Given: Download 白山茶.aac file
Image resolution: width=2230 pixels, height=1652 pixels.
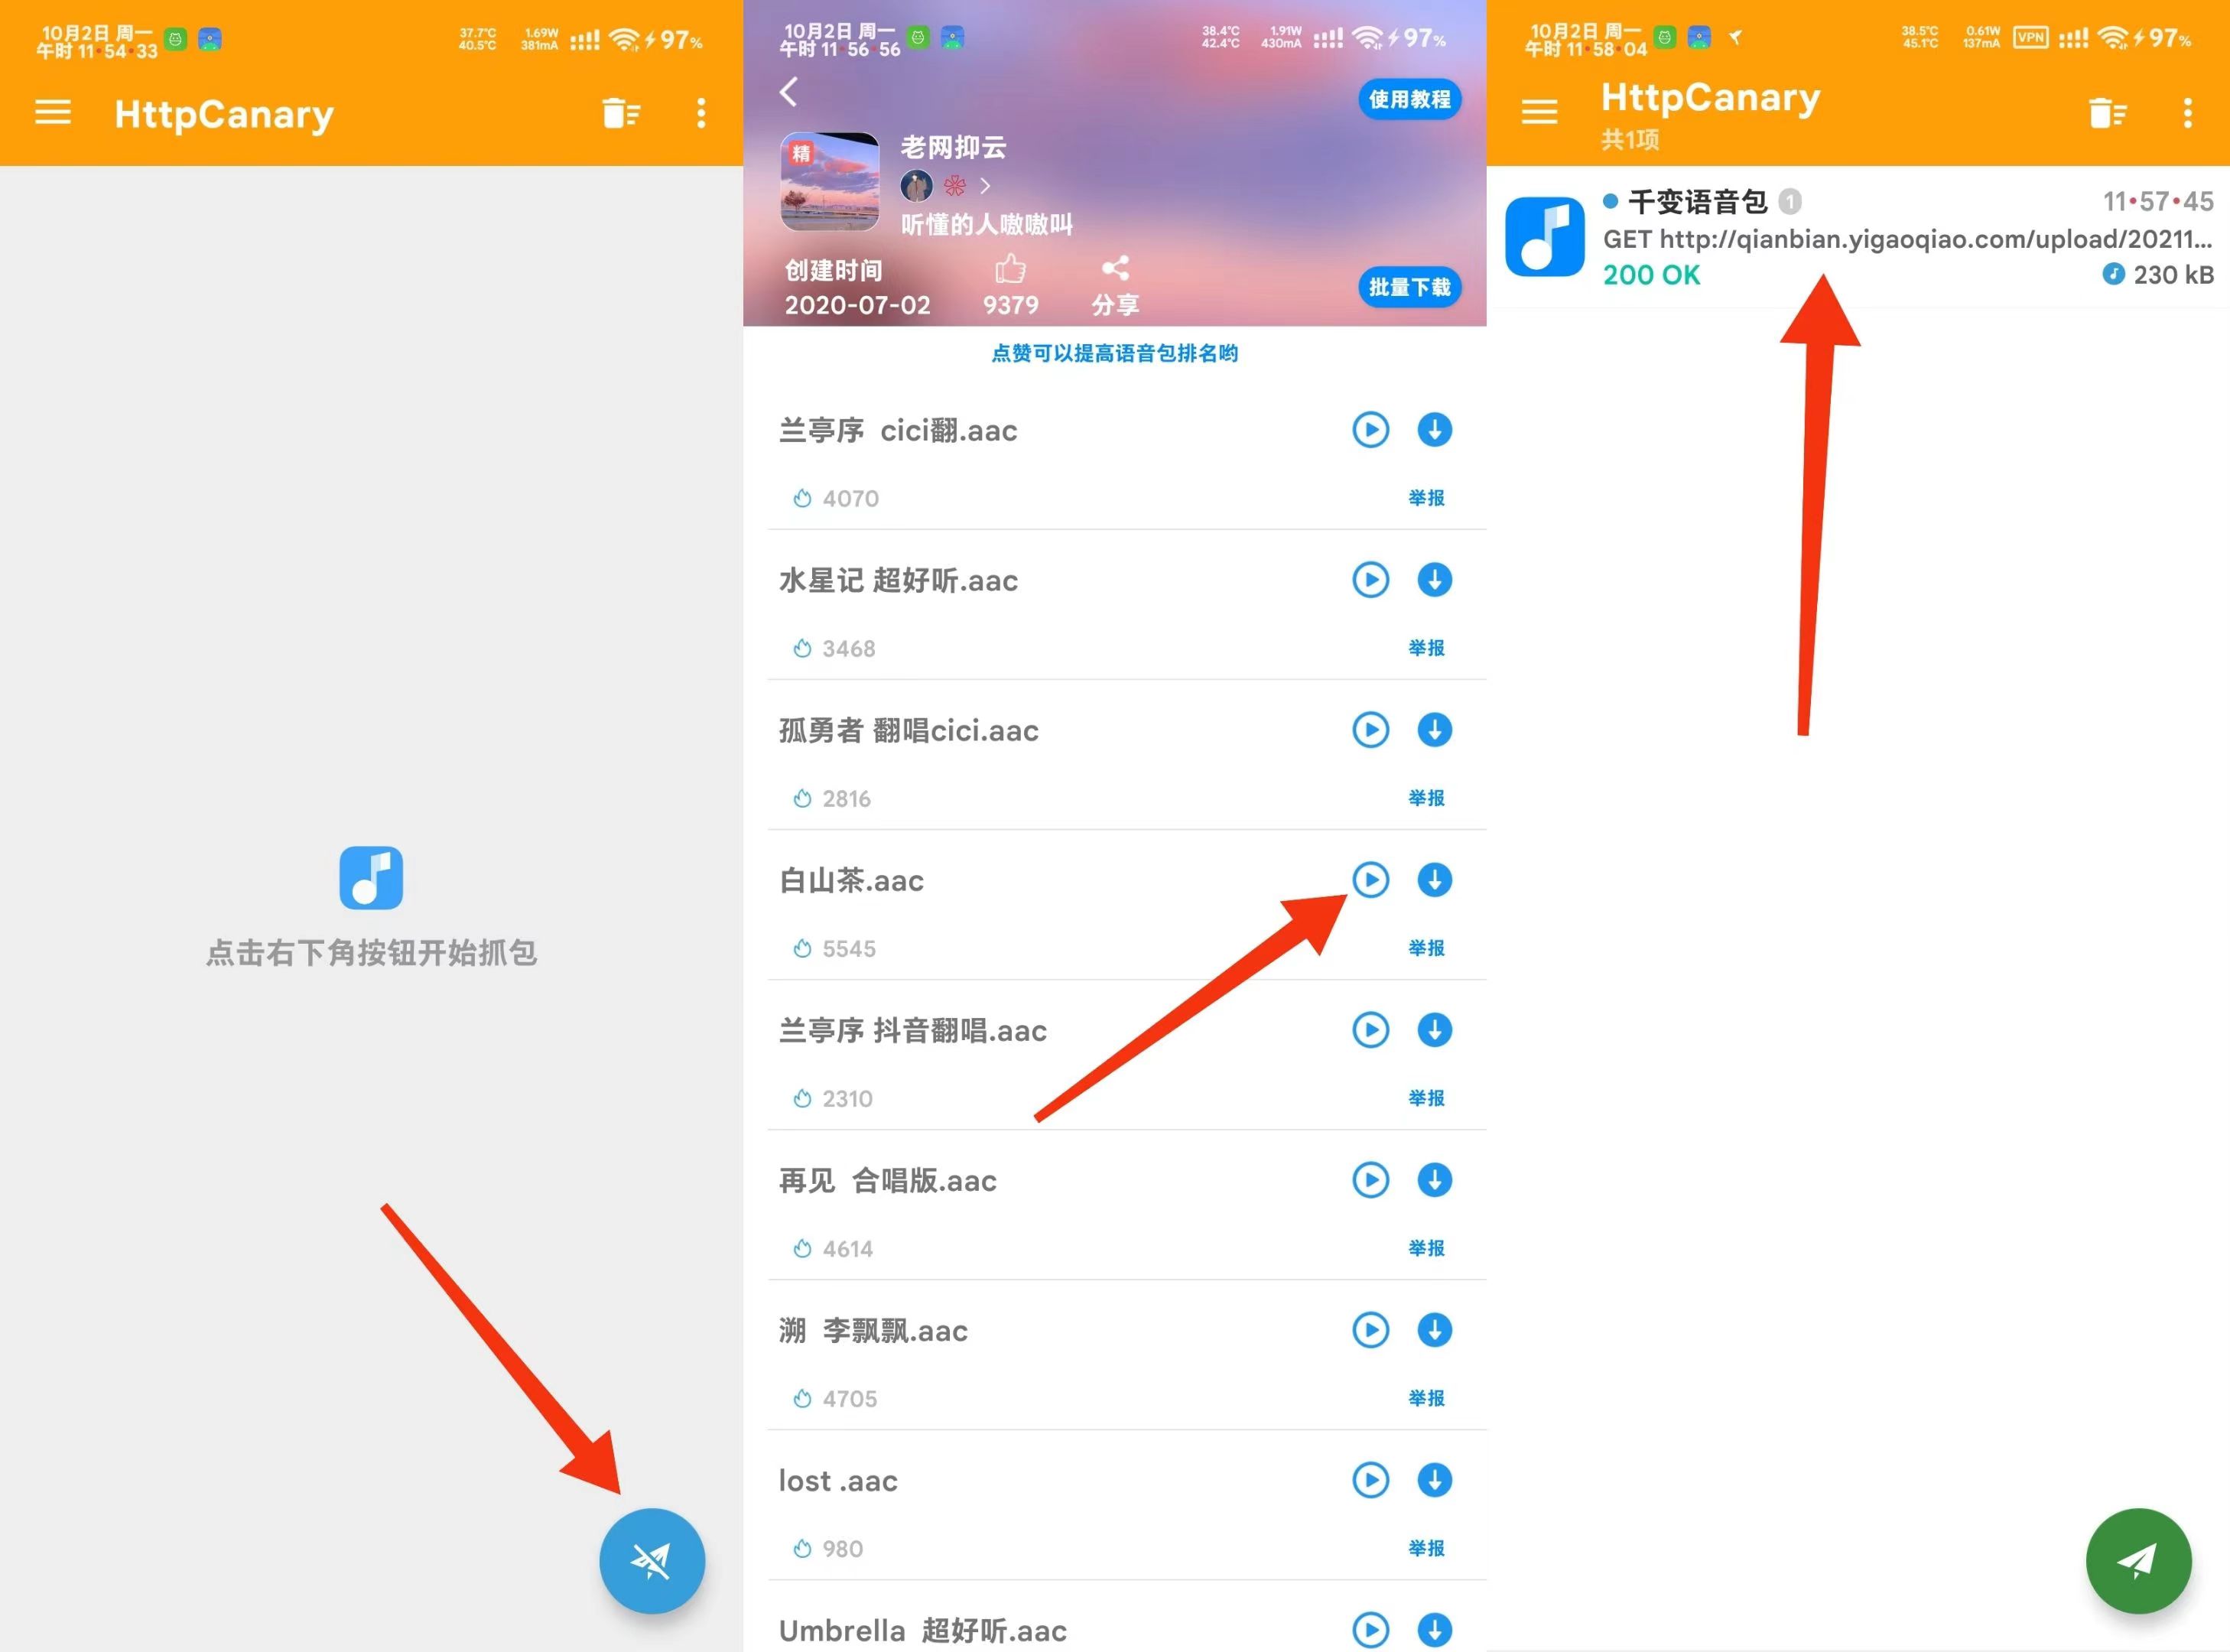Looking at the screenshot, I should [x=1430, y=880].
